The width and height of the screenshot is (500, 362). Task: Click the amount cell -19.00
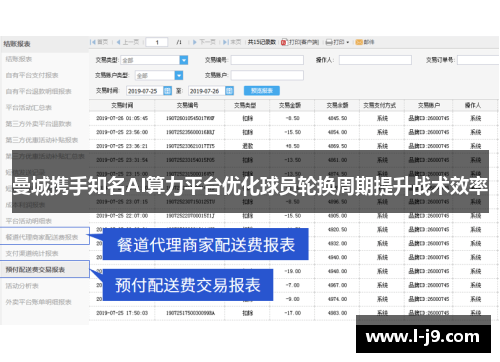[x=293, y=271]
